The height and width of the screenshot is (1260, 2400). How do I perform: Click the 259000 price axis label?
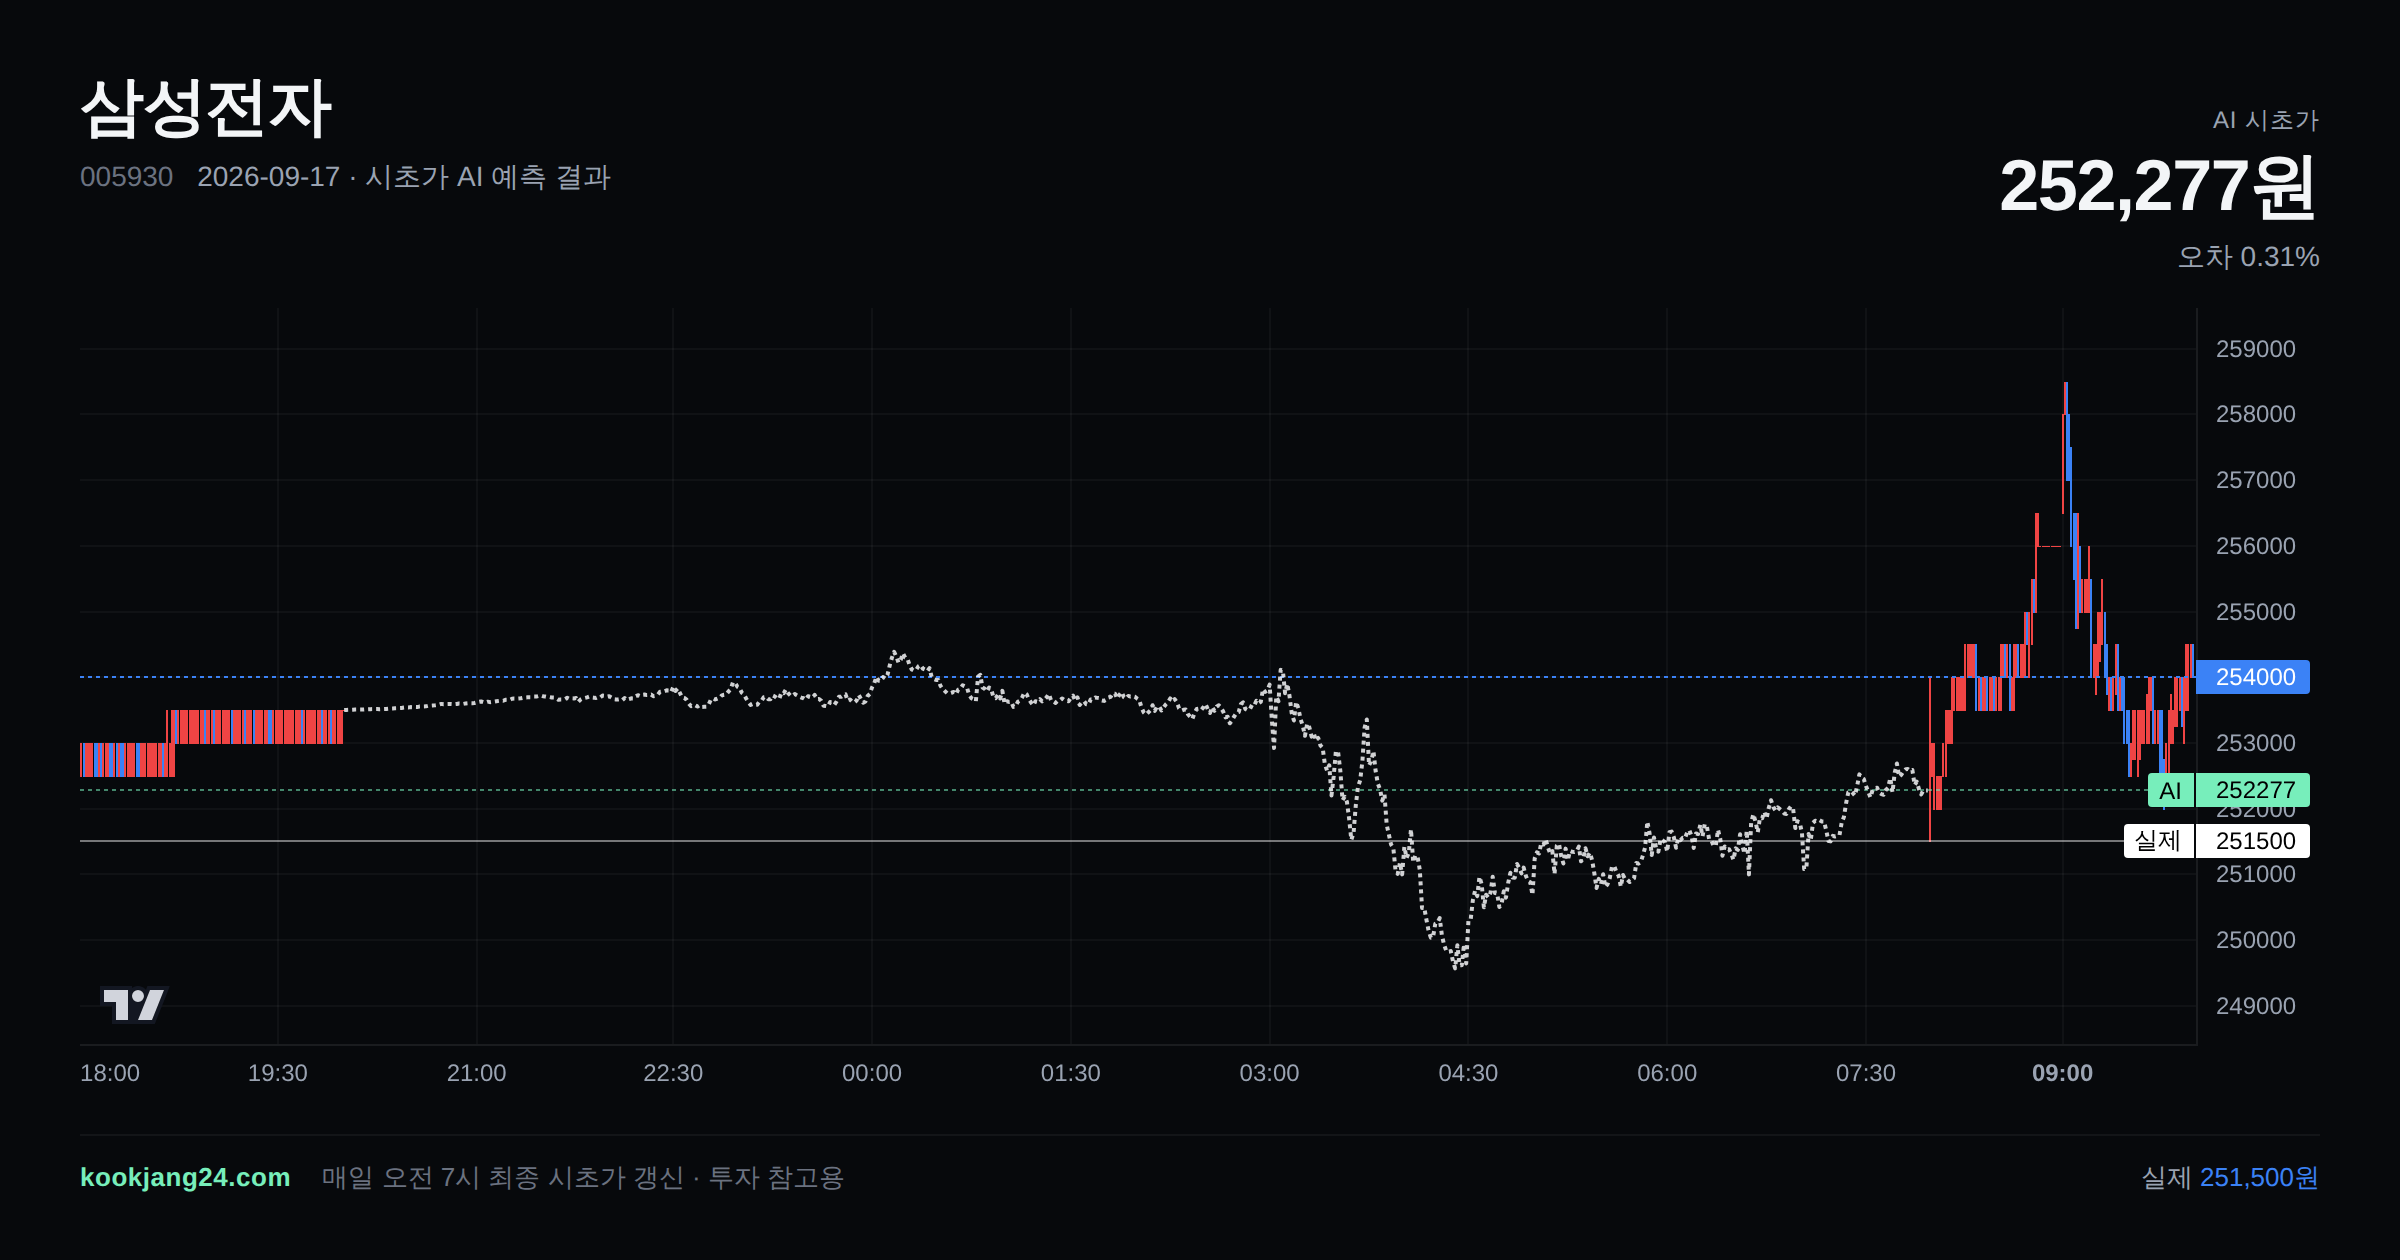2255,349
